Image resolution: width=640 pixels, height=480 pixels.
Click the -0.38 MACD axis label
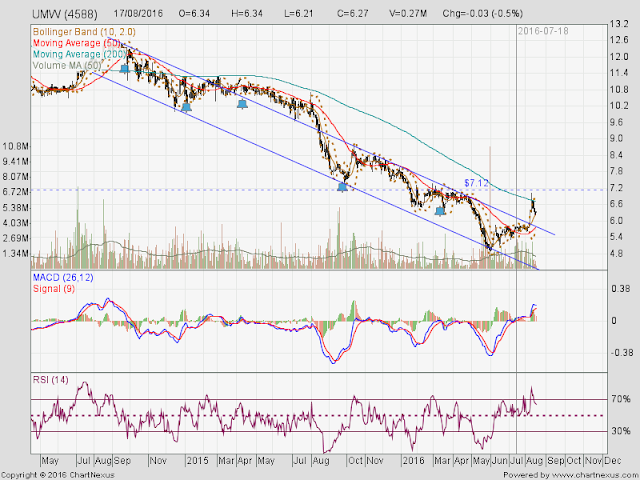coord(620,353)
